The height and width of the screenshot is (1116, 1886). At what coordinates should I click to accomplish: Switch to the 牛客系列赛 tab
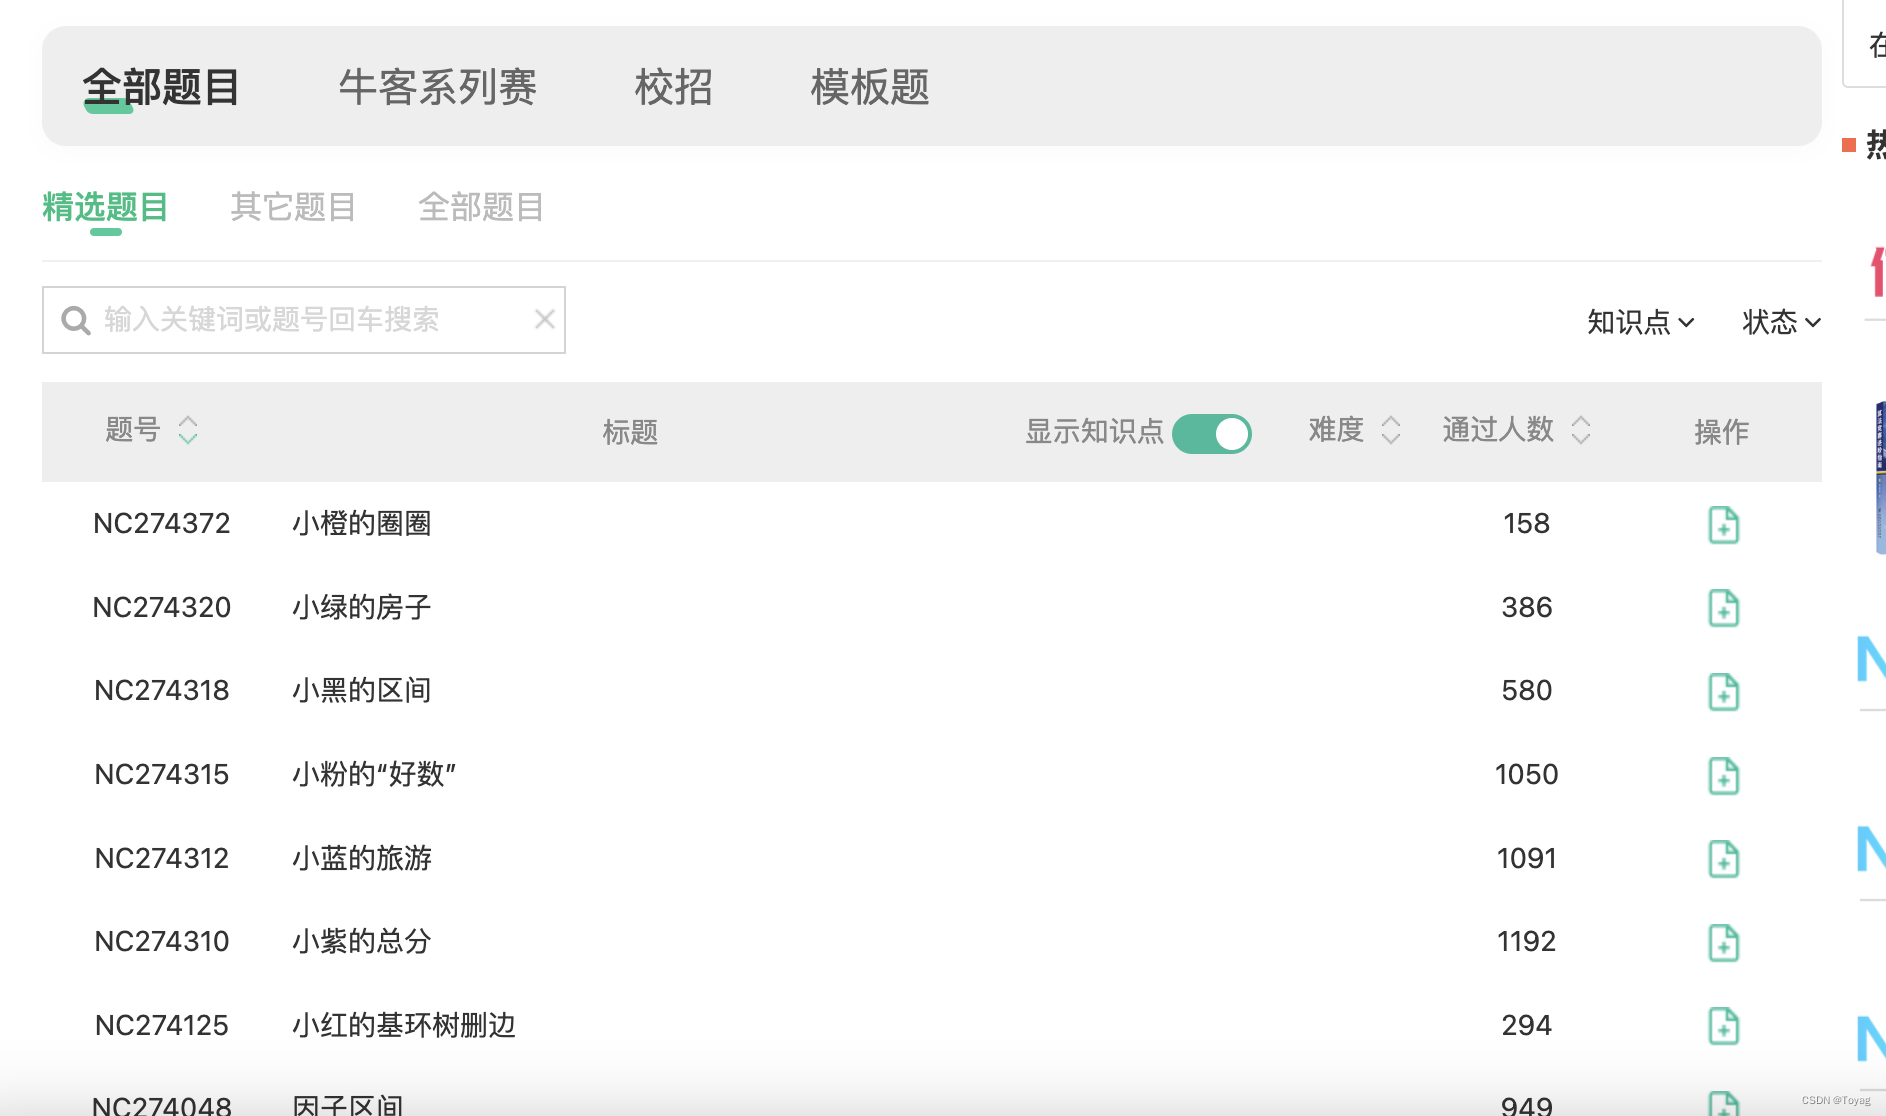(438, 88)
